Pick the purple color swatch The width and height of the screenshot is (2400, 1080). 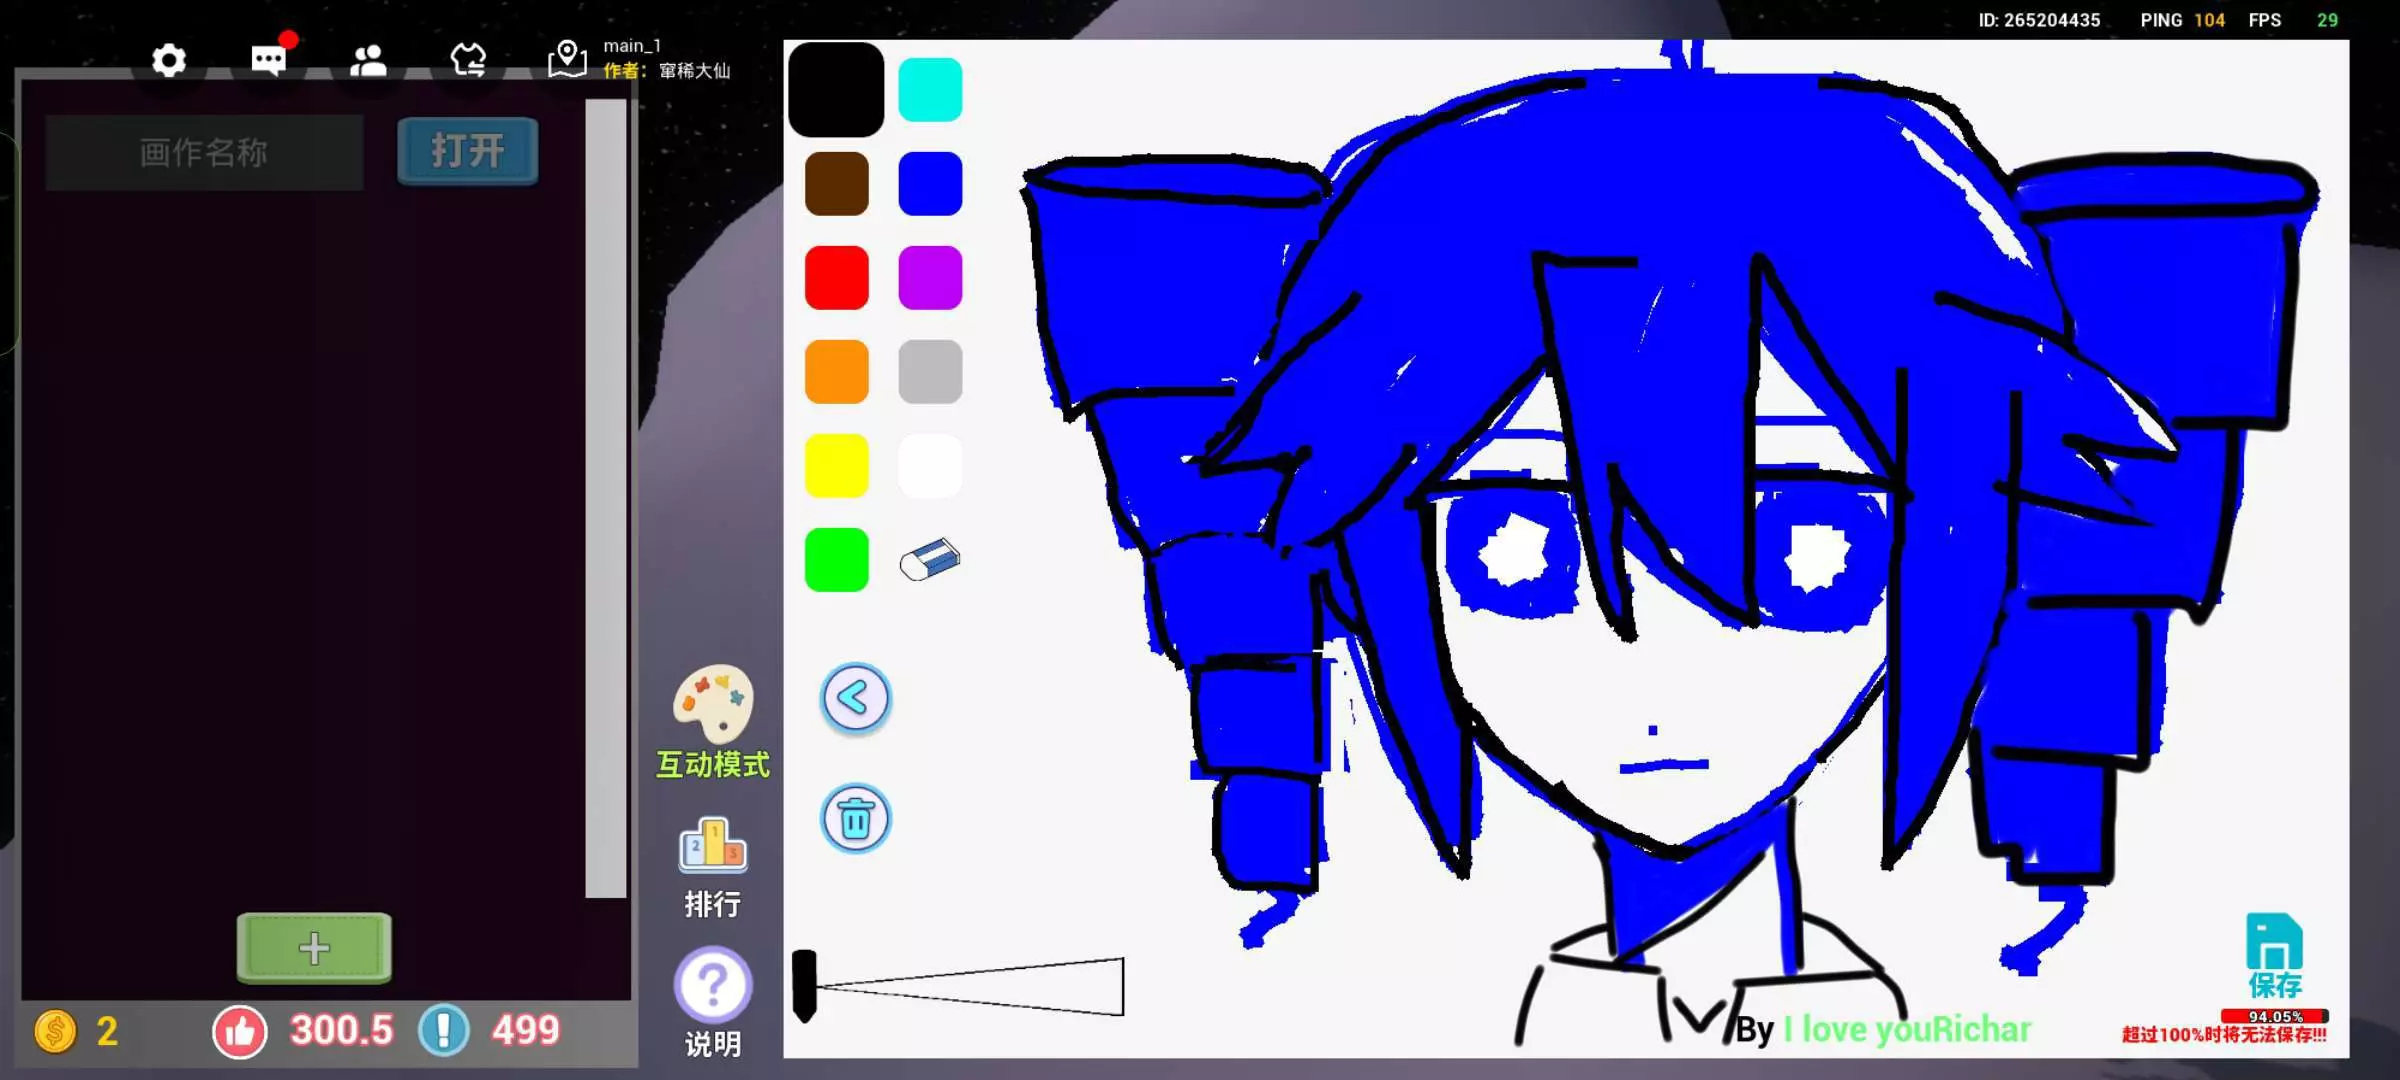pos(930,278)
